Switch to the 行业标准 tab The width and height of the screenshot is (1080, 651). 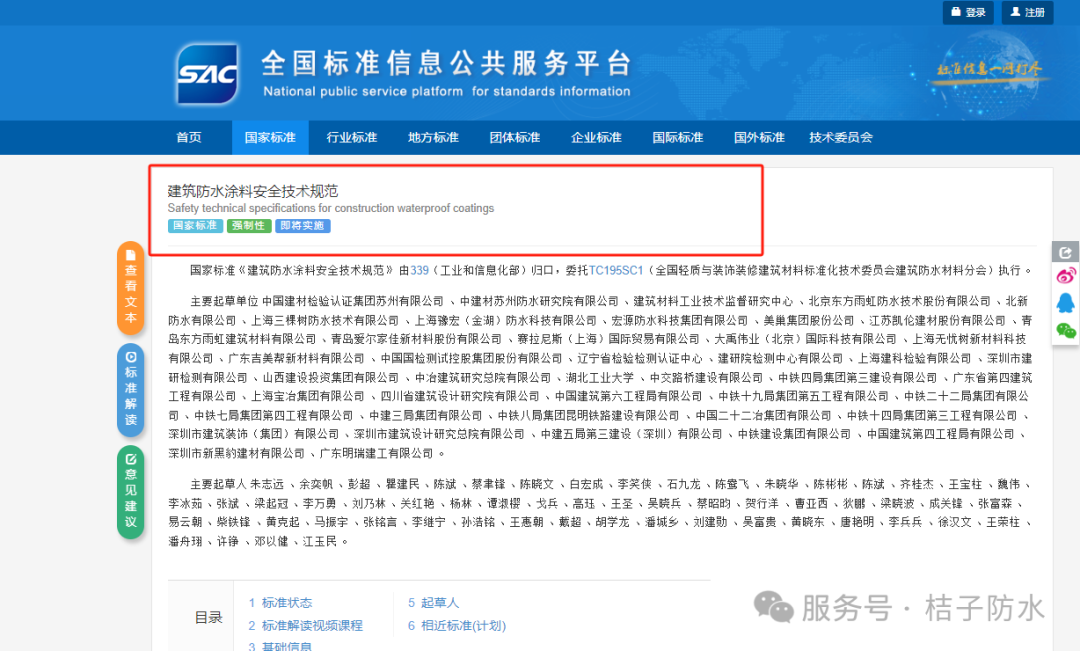pos(351,137)
